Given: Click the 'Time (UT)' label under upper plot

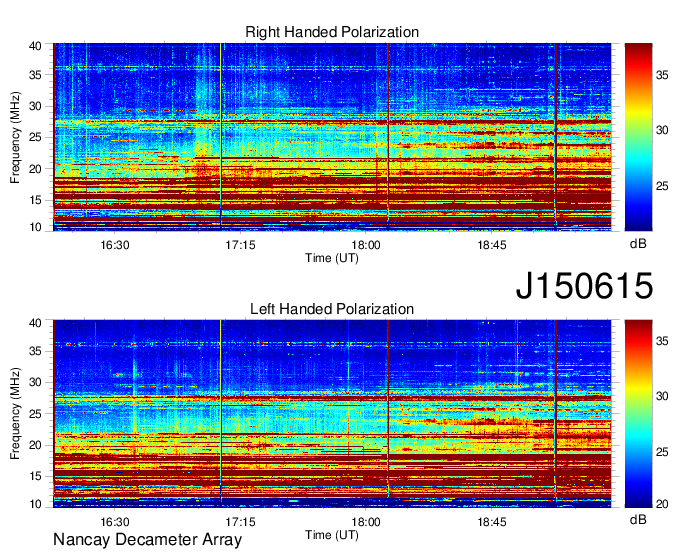Looking at the screenshot, I should pos(332,258).
